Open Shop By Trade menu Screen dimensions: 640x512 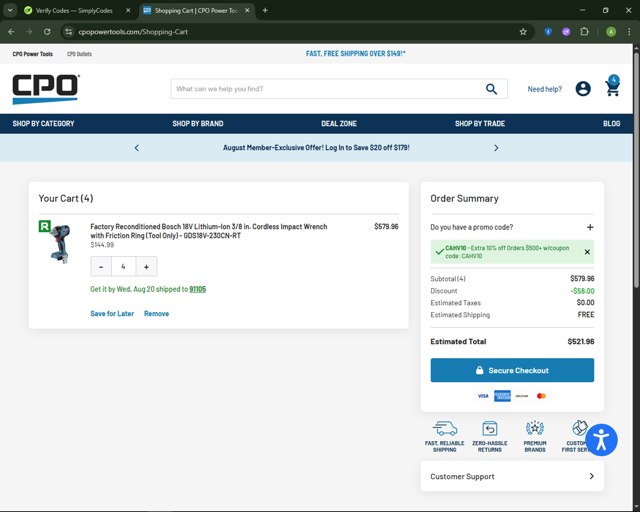[480, 123]
